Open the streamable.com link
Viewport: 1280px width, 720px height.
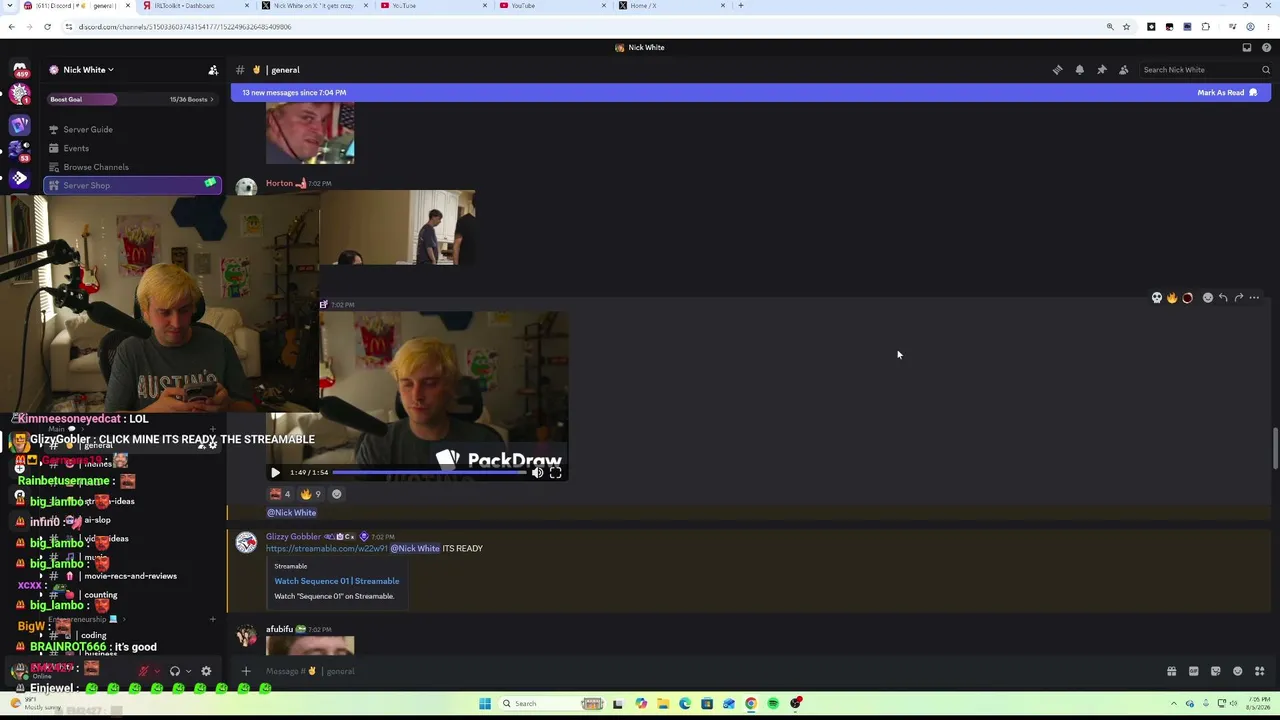[326, 549]
